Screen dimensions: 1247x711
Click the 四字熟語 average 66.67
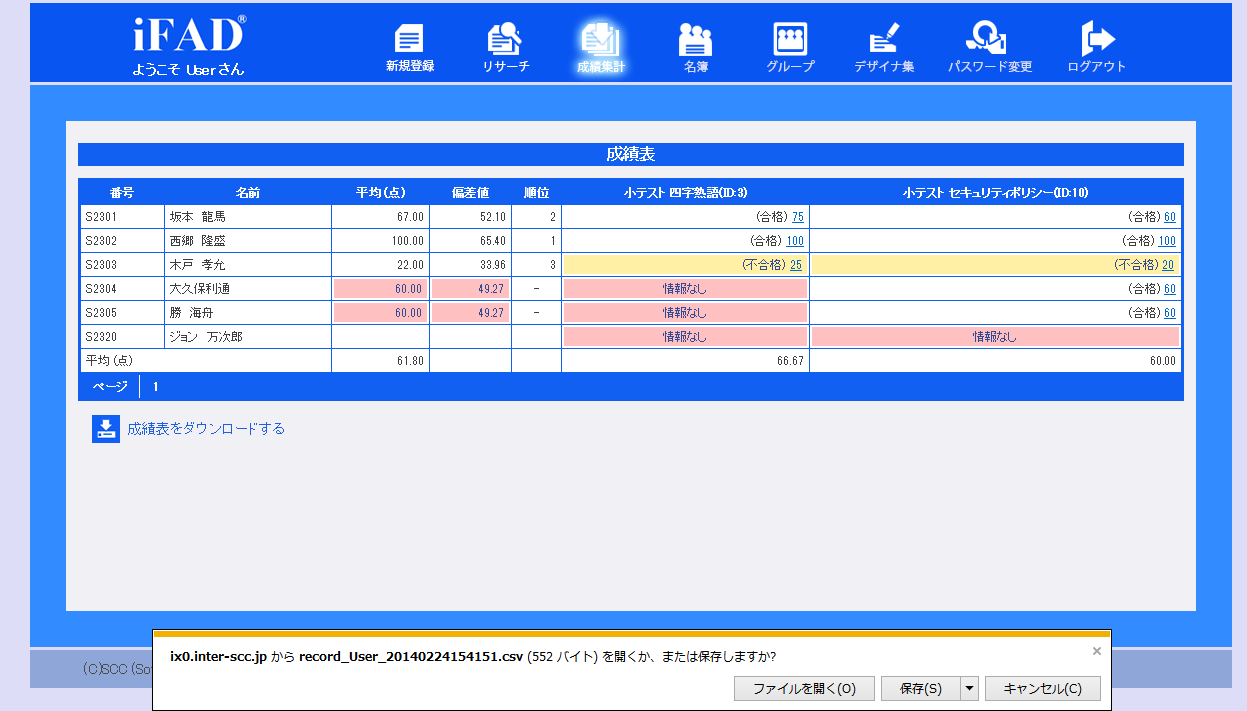click(790, 361)
